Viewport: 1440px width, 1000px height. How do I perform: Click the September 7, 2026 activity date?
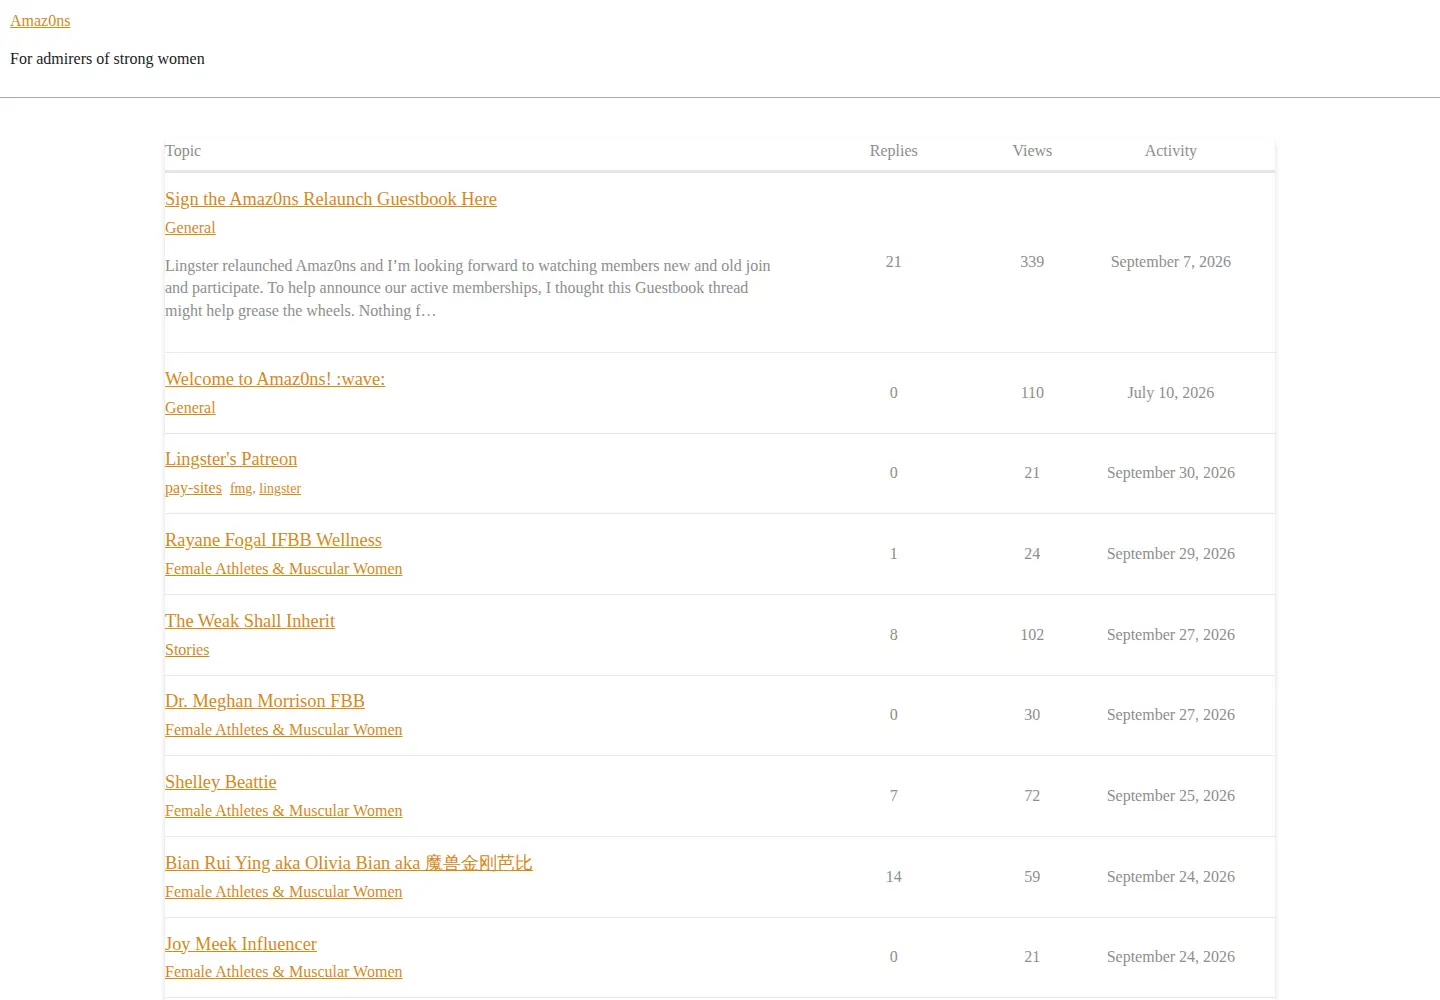[x=1171, y=262]
